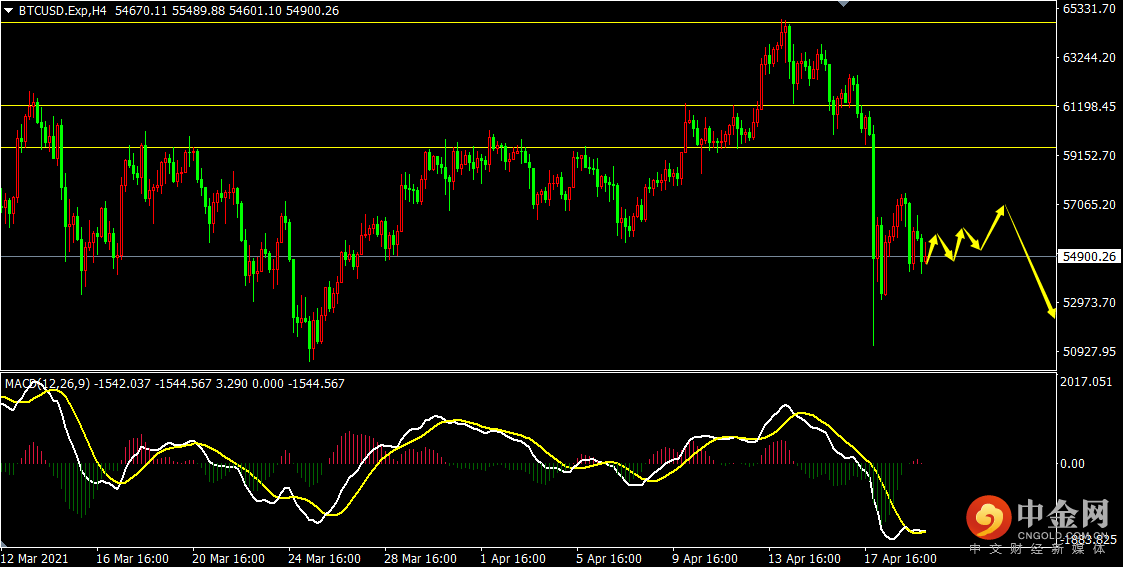Click the 1 Apr 16:00 time label
Screen dimensions: 1123x567
click(516, 558)
